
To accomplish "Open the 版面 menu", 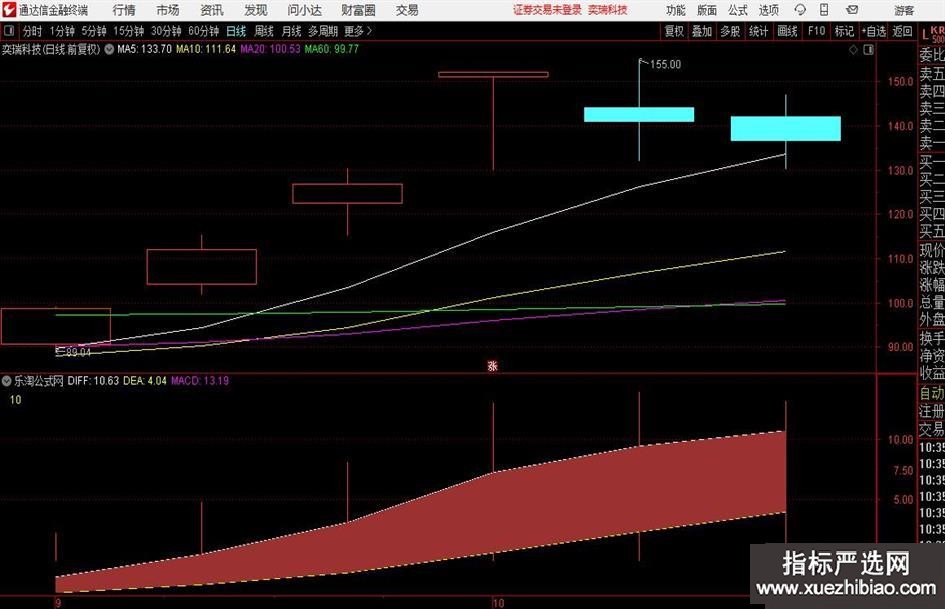I will click(707, 10).
